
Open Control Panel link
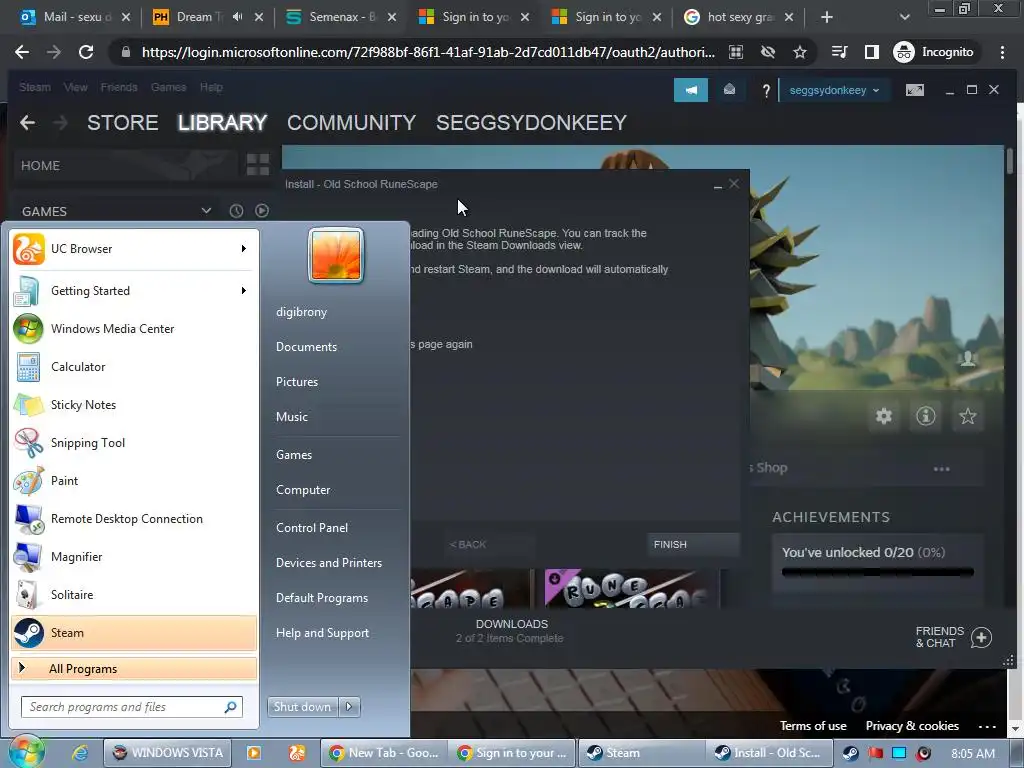point(312,528)
